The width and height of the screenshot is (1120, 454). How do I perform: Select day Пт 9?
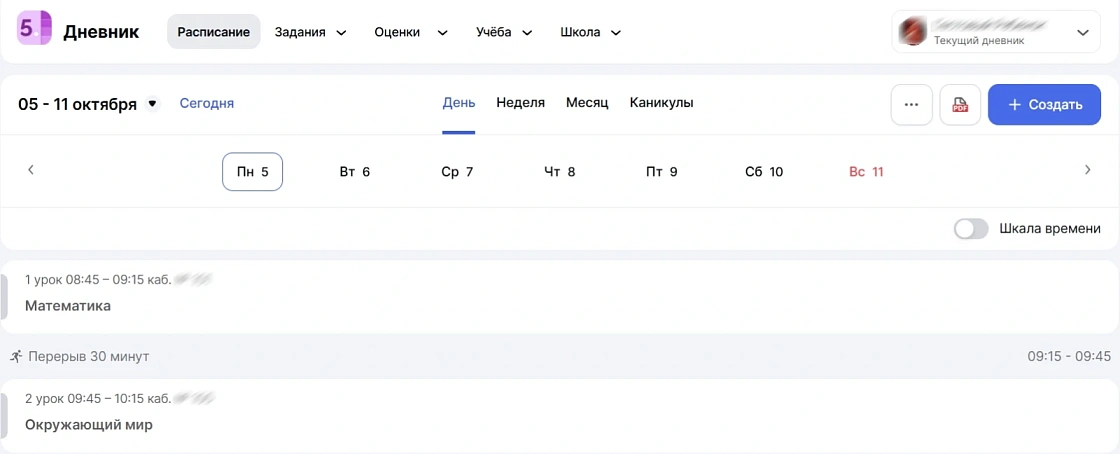click(x=661, y=171)
